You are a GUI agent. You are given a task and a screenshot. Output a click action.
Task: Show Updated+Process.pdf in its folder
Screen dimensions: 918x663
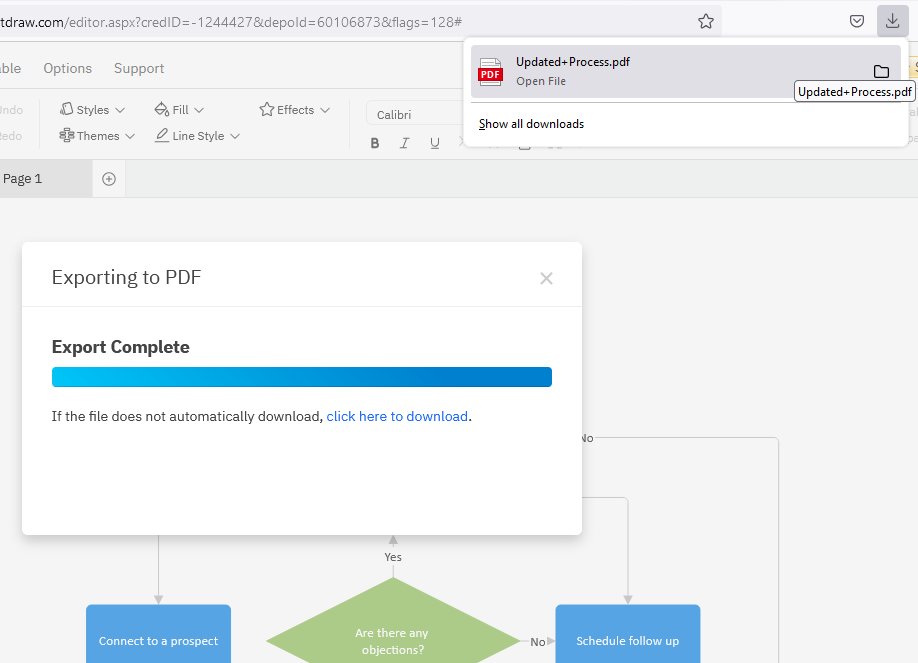point(881,71)
